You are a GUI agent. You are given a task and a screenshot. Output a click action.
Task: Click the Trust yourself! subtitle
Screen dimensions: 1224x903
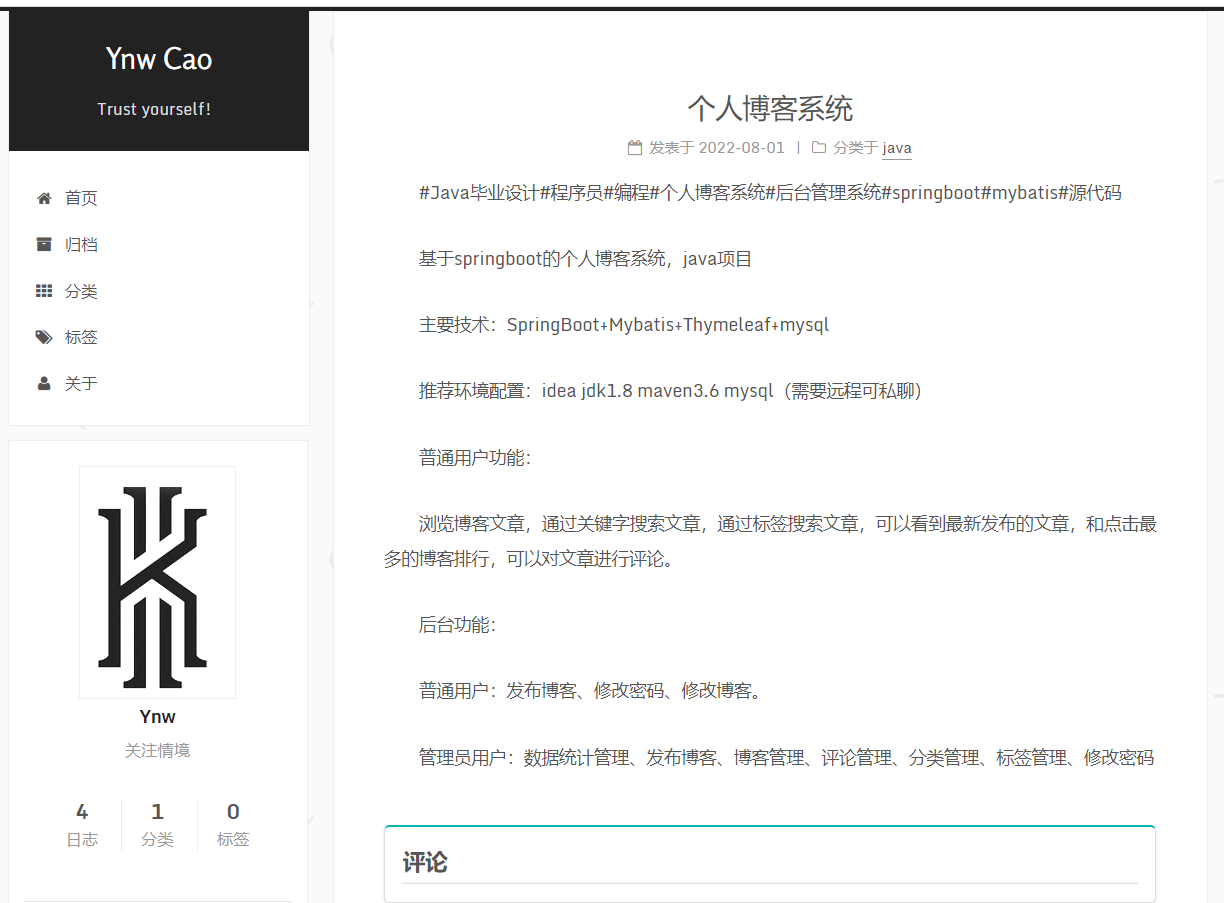[154, 109]
